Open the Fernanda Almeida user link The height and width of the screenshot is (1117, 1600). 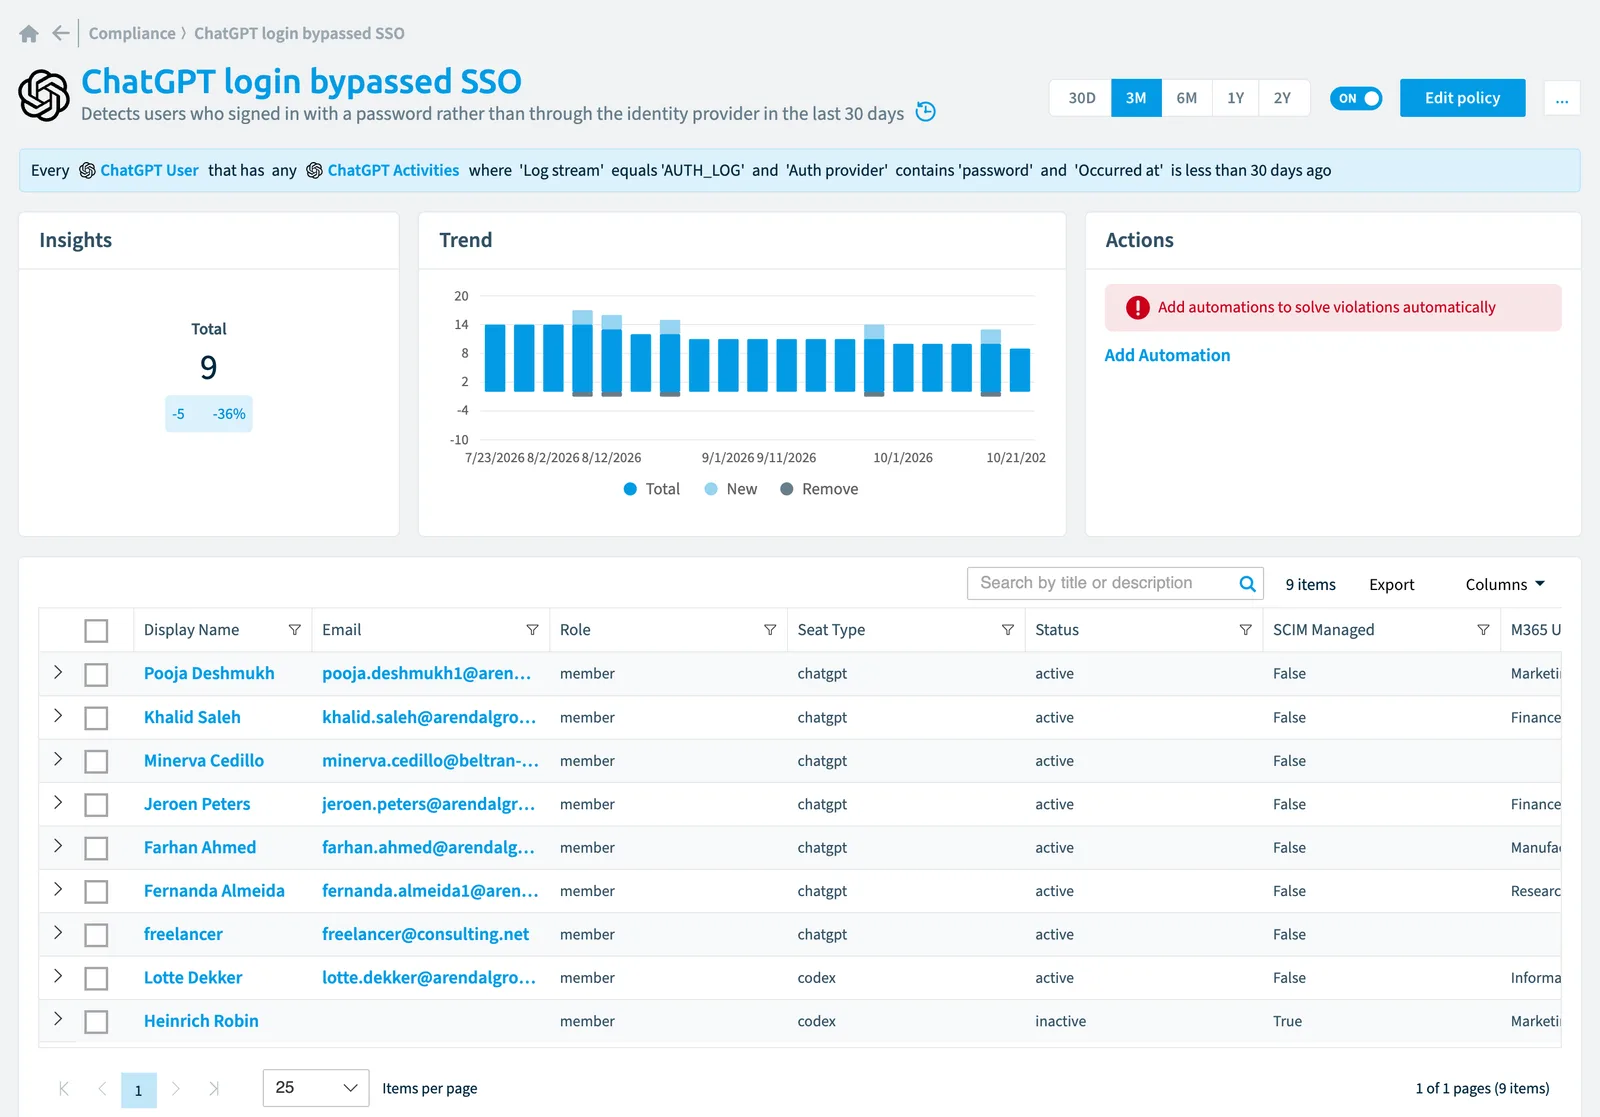coord(214,891)
